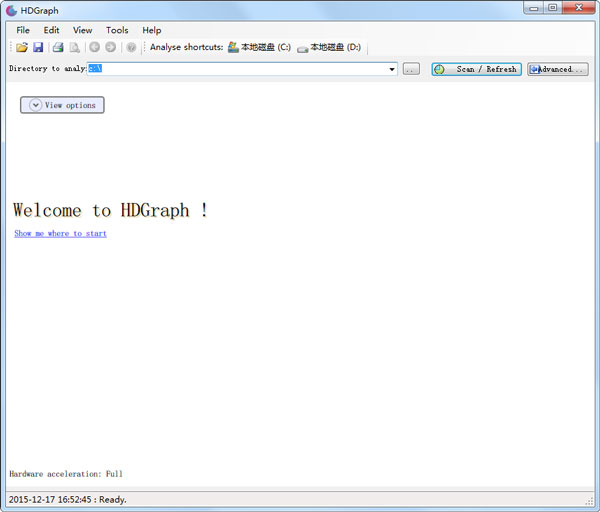Viewport: 600px width, 512px height.
Task: Open the File menu
Action: [23, 30]
